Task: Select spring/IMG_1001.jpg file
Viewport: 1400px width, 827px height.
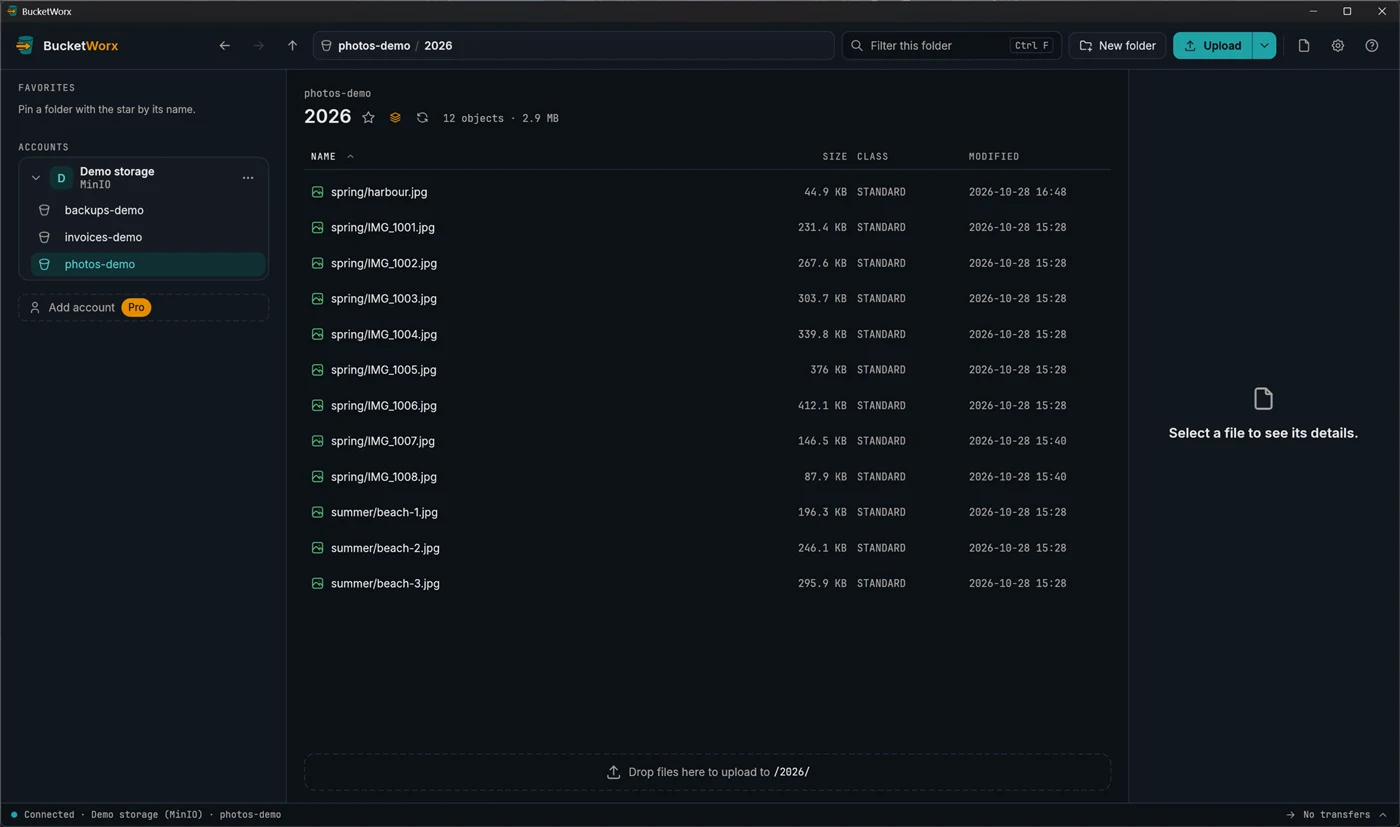Action: click(x=707, y=227)
